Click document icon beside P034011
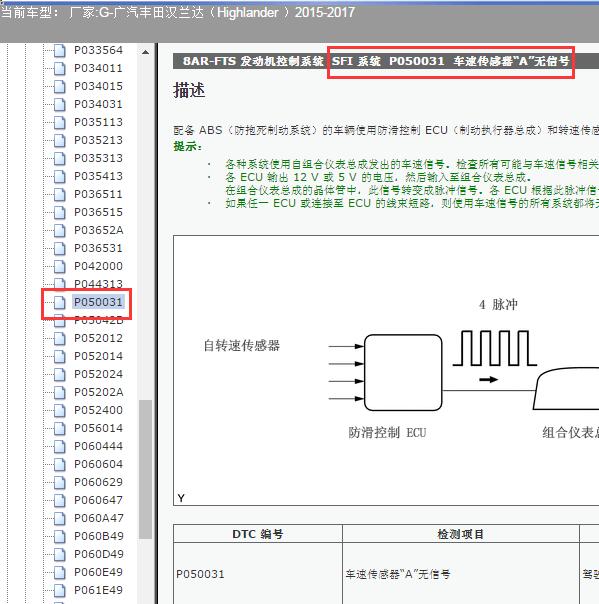This screenshot has height=604, width=599. pos(60,69)
